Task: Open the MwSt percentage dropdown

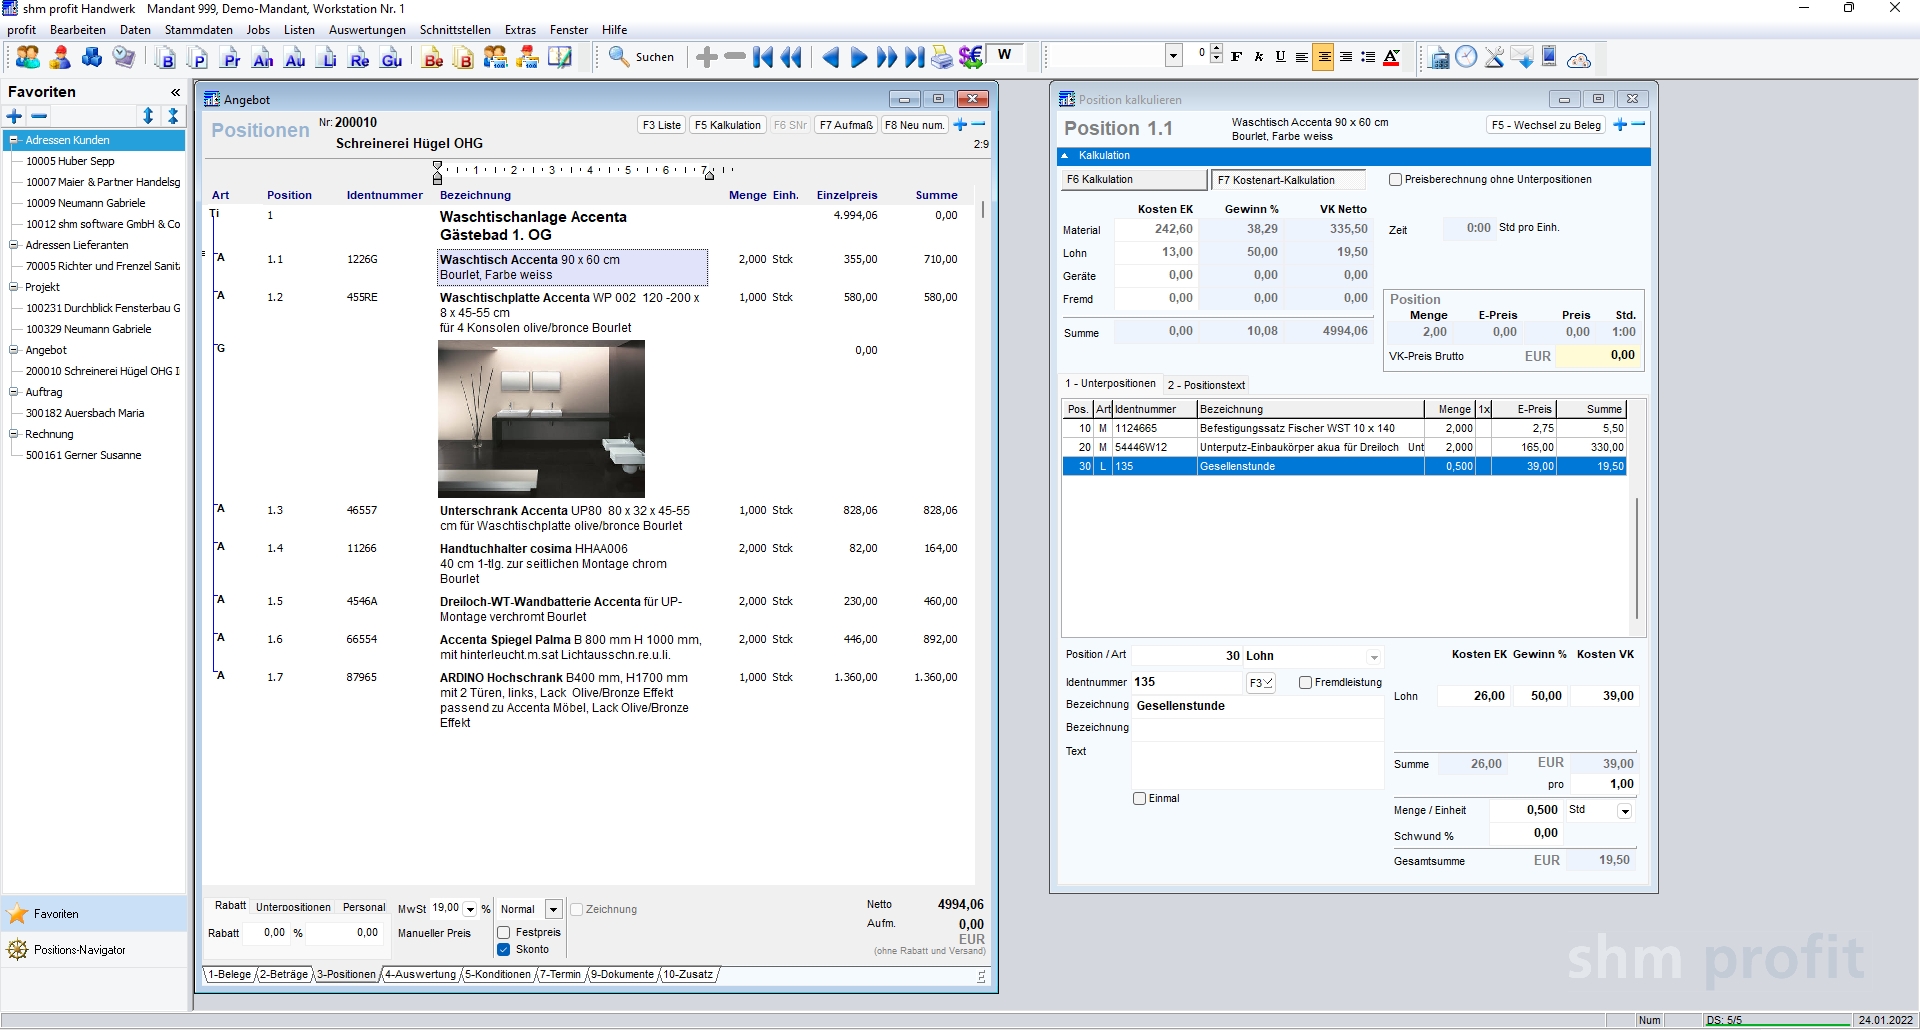Action: point(470,910)
